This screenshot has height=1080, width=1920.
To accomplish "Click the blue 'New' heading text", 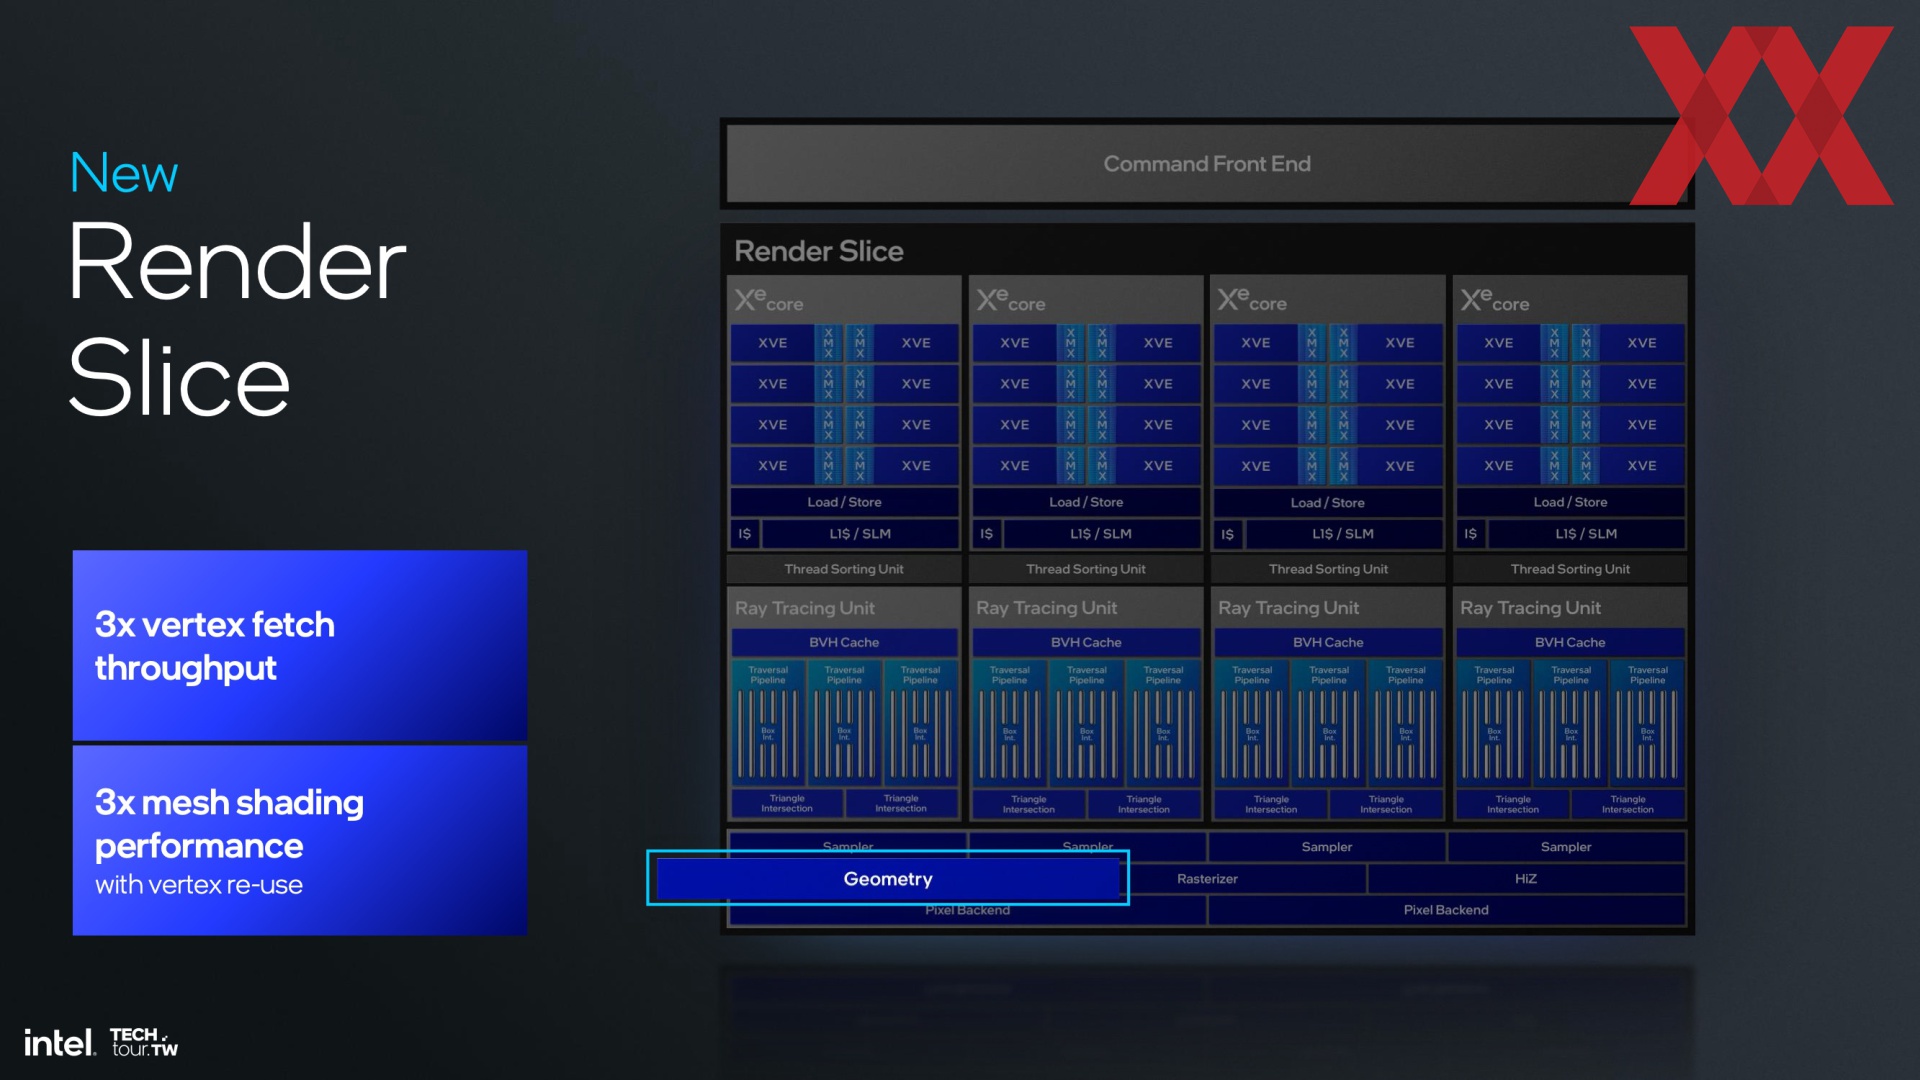I will pos(124,173).
